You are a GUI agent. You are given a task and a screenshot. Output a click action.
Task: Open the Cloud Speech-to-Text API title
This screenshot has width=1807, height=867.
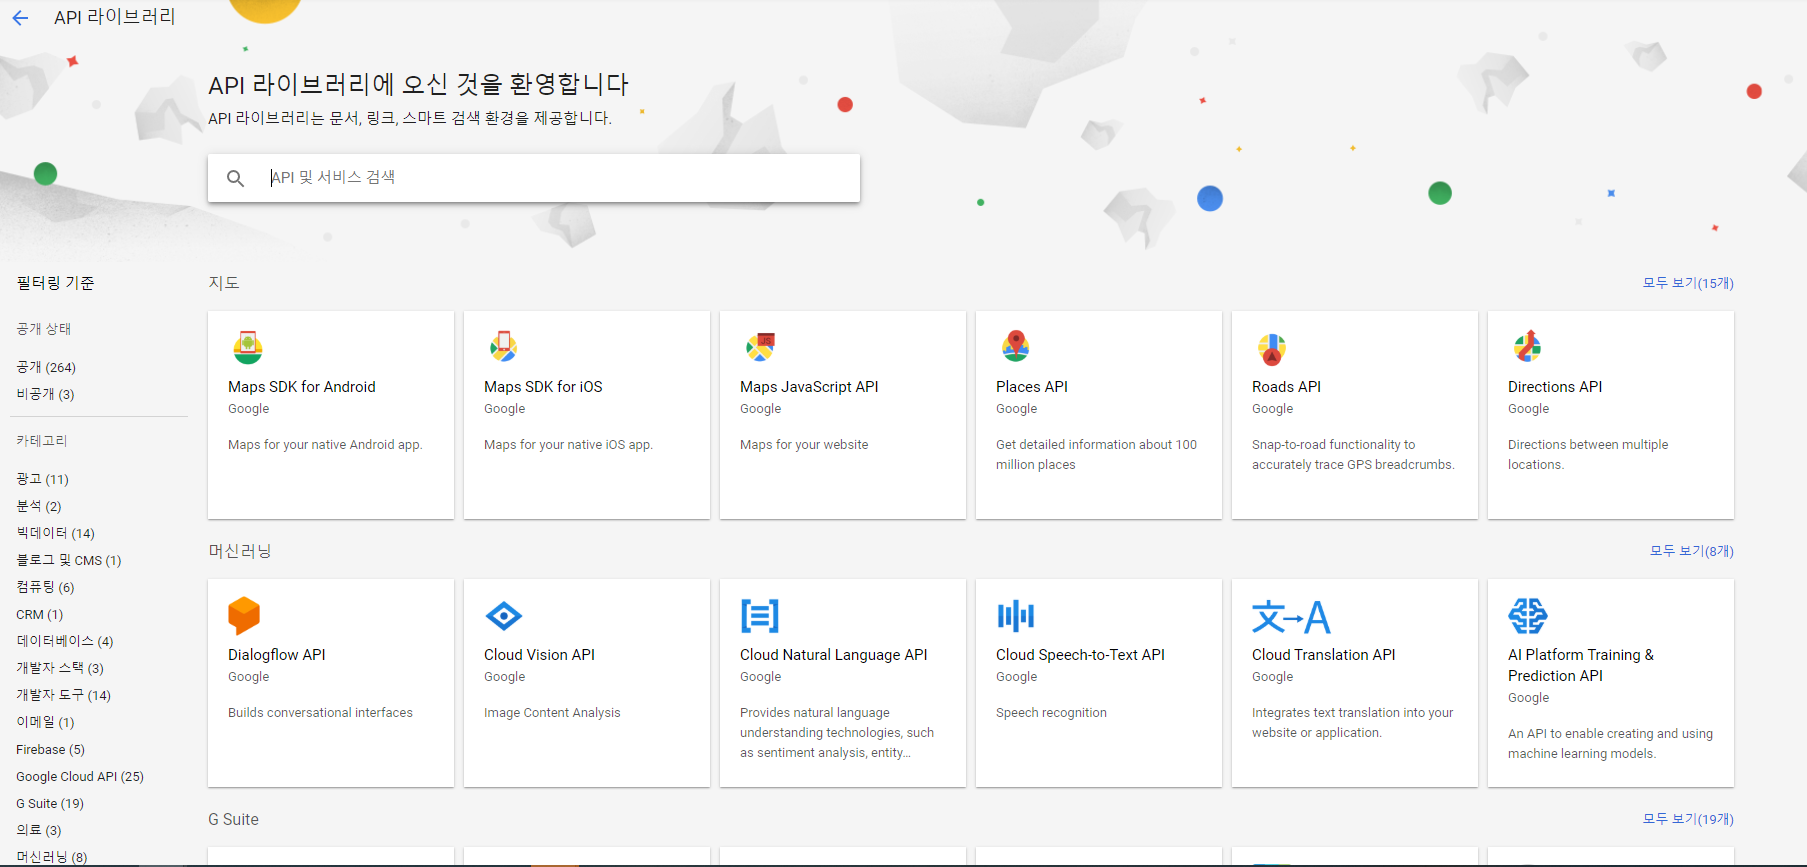click(1080, 655)
